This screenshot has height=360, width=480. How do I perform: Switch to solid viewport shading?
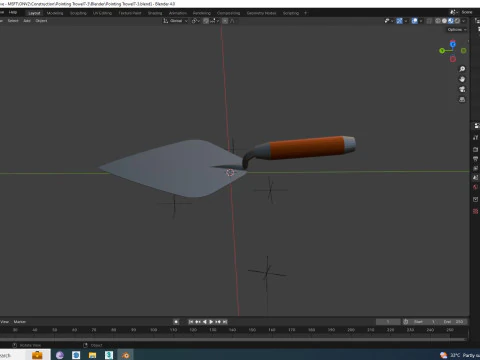click(x=444, y=21)
